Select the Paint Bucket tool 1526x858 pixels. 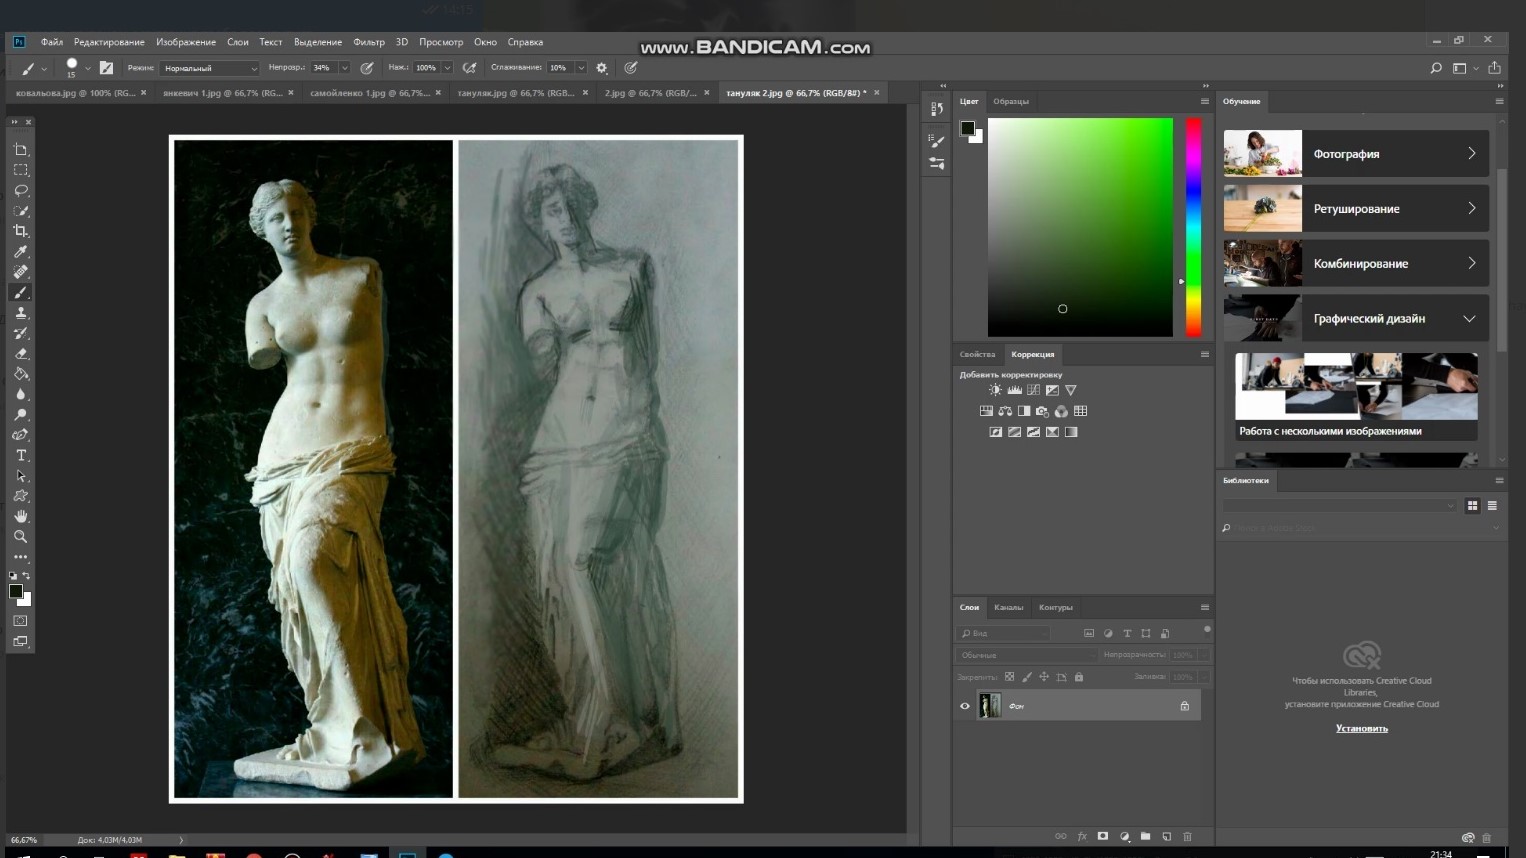tap(20, 374)
